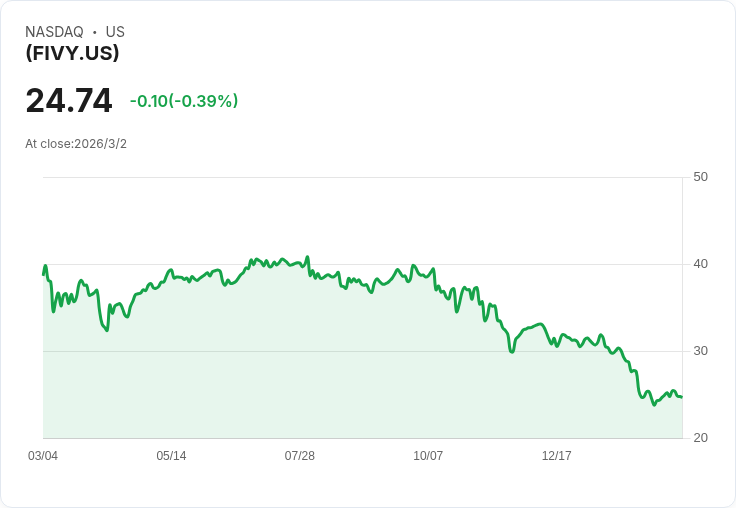The height and width of the screenshot is (508, 736).
Task: Click the chart peak near 07/28
Action: point(308,257)
